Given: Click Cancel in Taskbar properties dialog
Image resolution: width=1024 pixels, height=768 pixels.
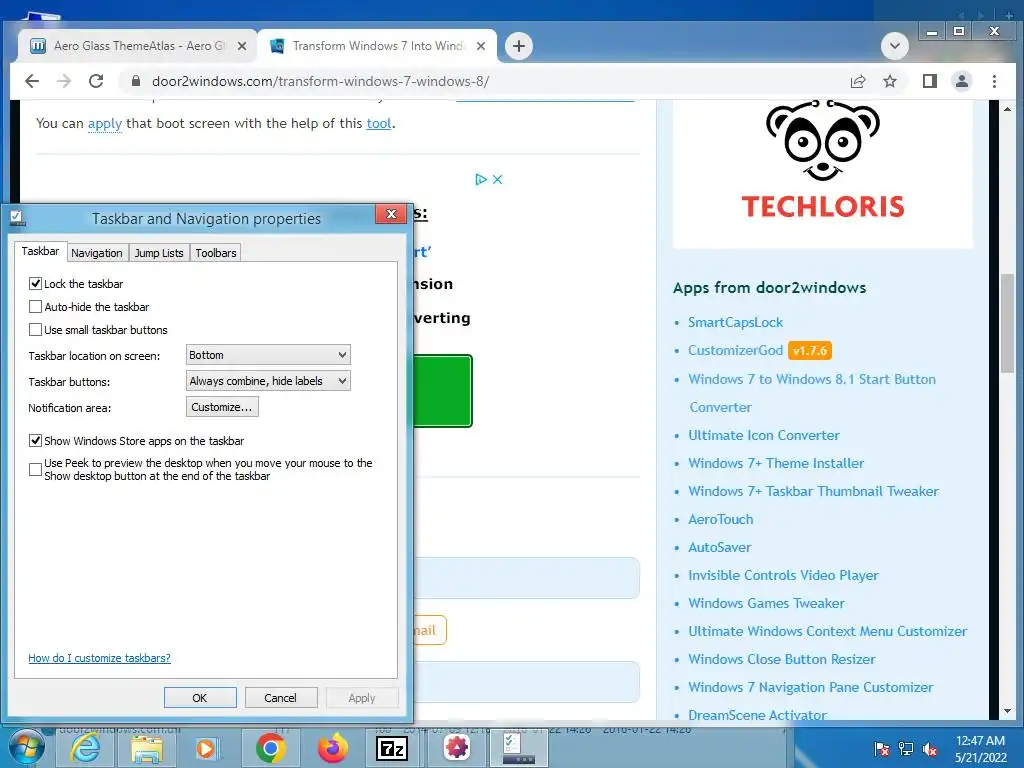Looking at the screenshot, I should pyautogui.click(x=281, y=697).
